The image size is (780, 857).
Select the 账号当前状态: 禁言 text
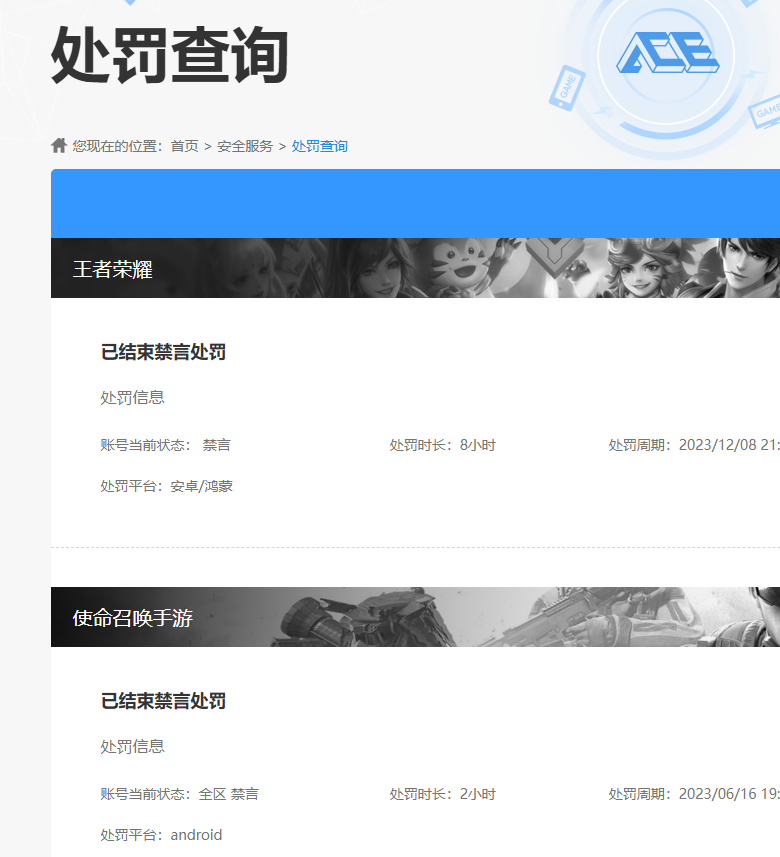(166, 445)
